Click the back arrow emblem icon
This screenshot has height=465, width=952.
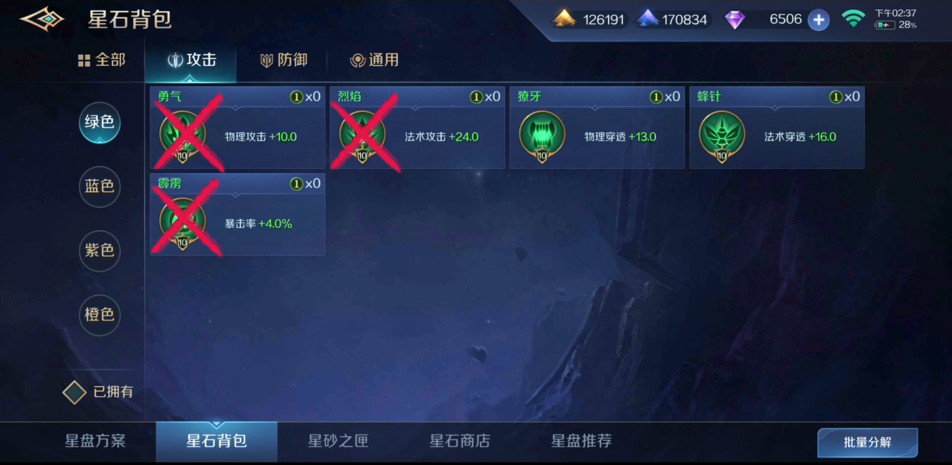tap(42, 19)
